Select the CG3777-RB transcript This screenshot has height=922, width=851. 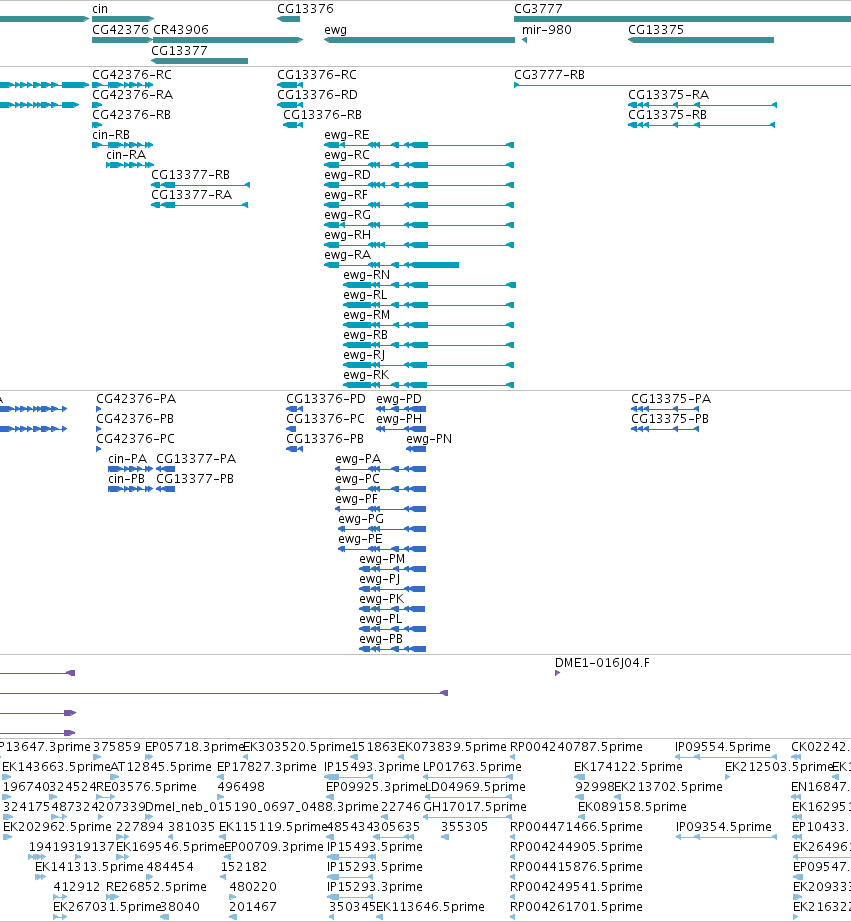(549, 75)
